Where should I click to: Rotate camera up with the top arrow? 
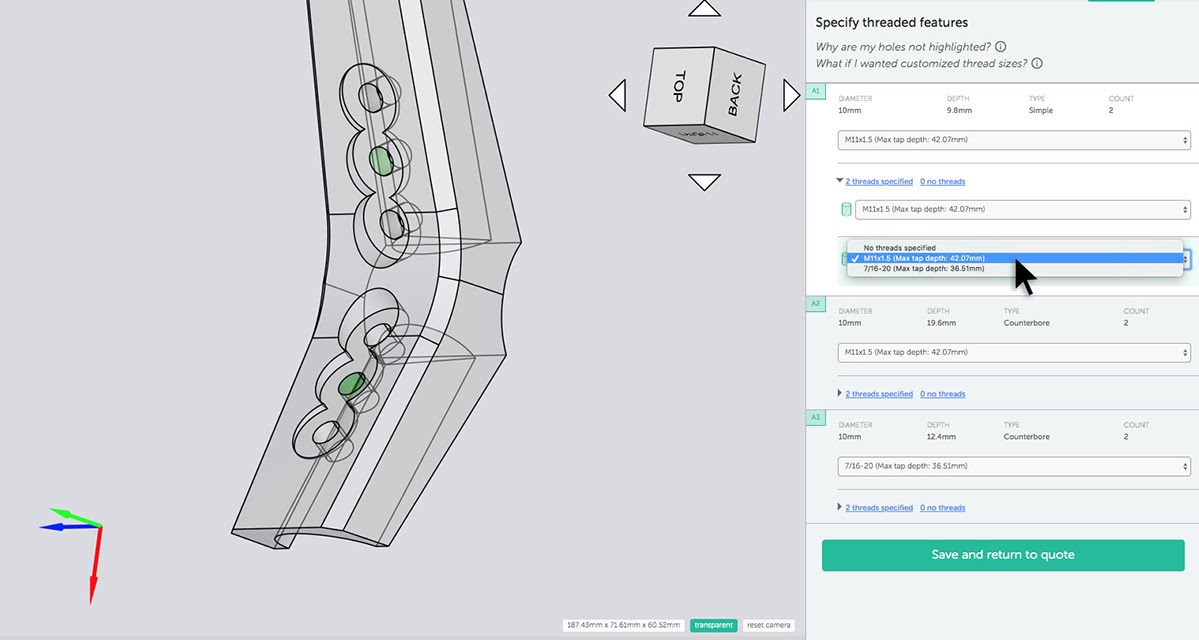coord(704,8)
